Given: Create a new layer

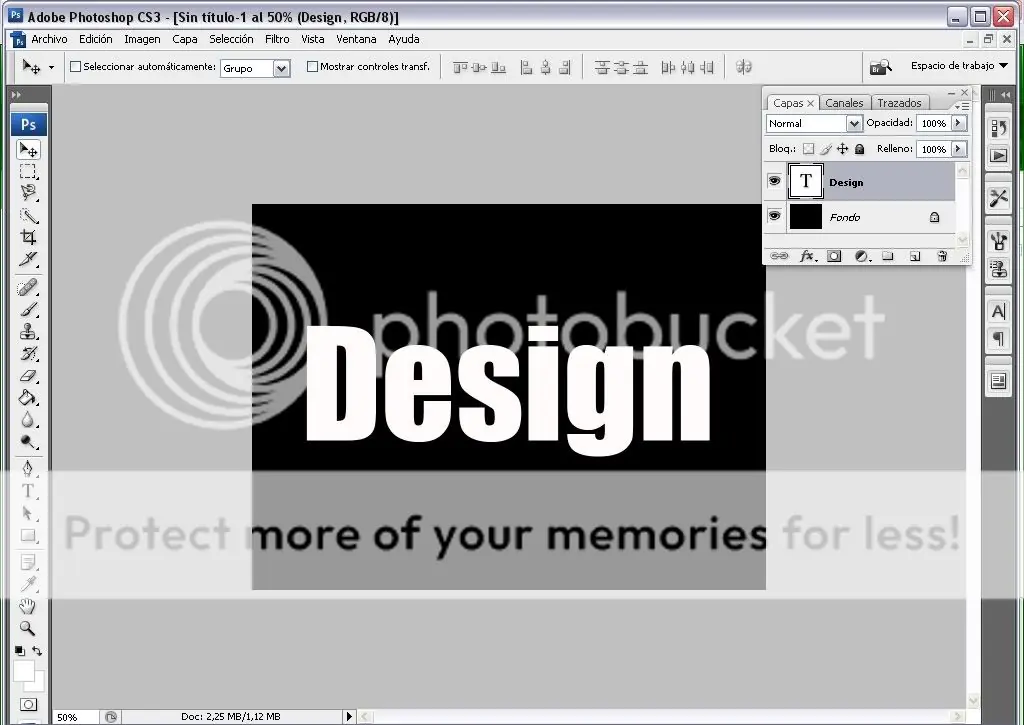Looking at the screenshot, I should pyautogui.click(x=915, y=257).
